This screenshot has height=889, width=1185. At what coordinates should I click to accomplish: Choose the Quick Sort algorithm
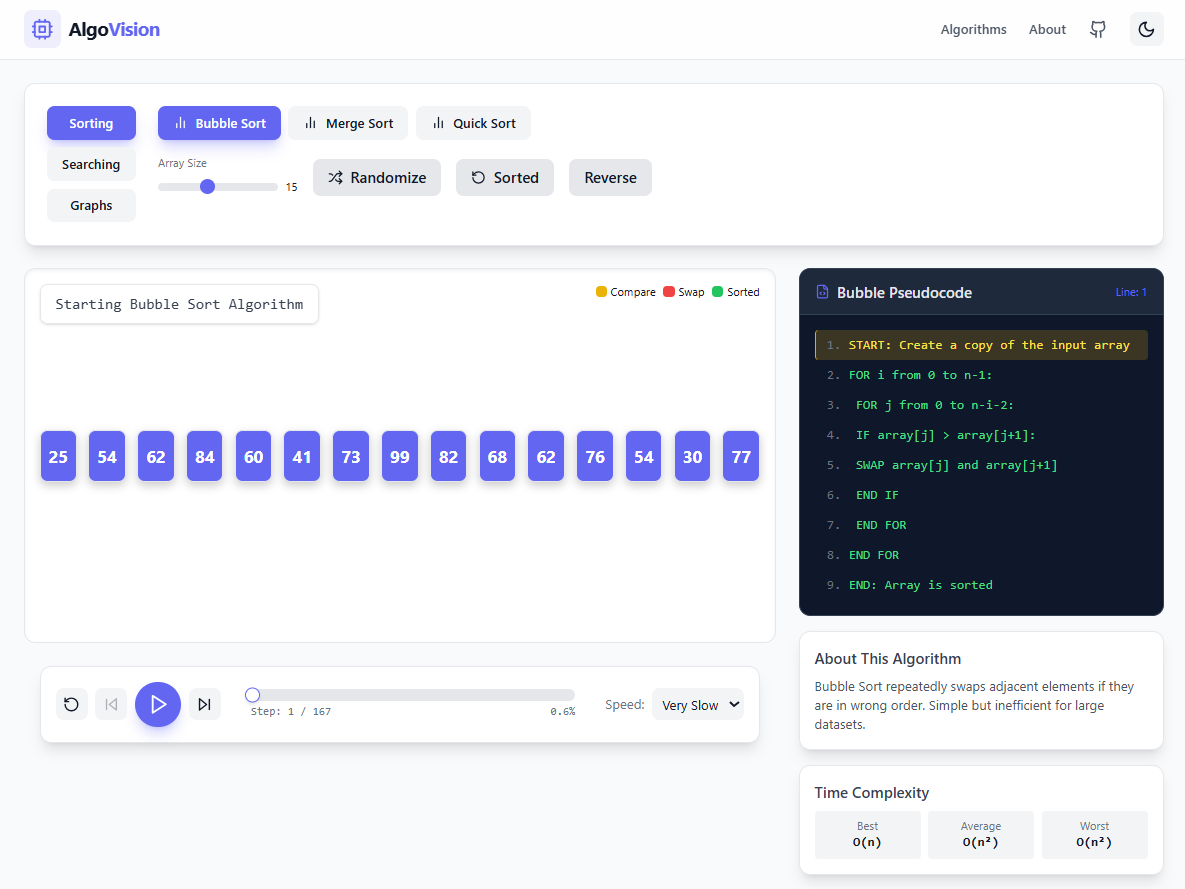click(x=473, y=123)
